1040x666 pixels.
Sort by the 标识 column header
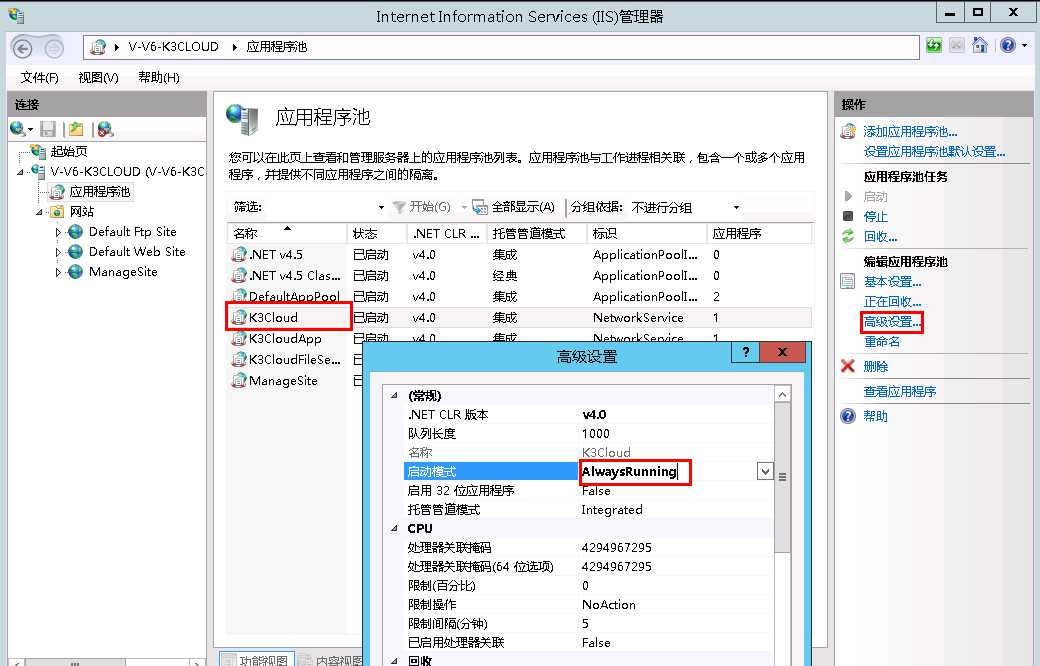click(647, 233)
